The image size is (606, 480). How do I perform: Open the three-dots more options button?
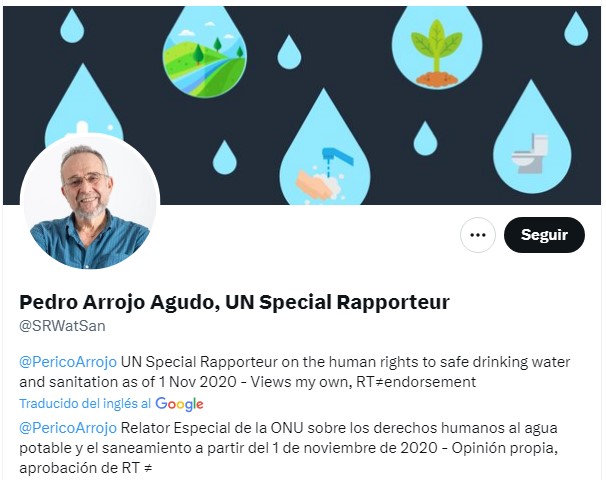point(478,235)
